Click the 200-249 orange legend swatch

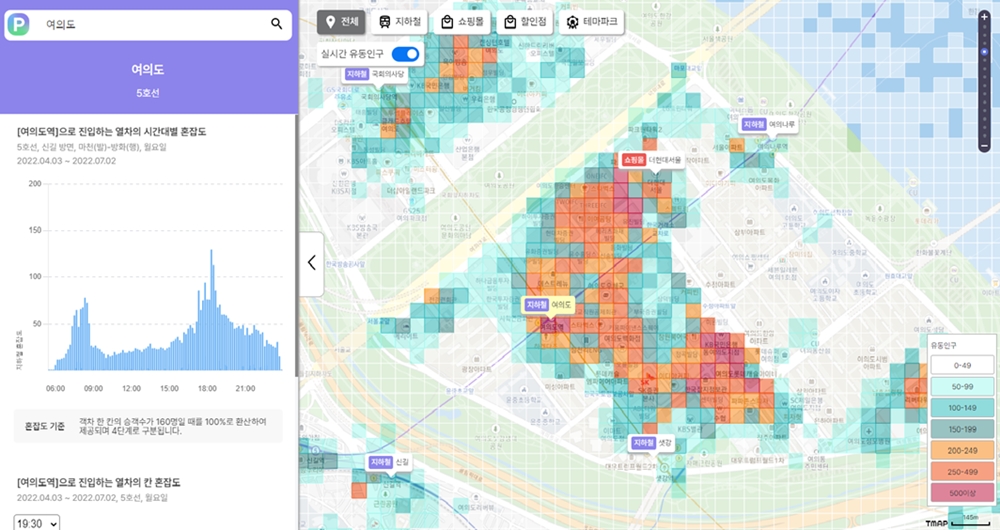pos(960,452)
